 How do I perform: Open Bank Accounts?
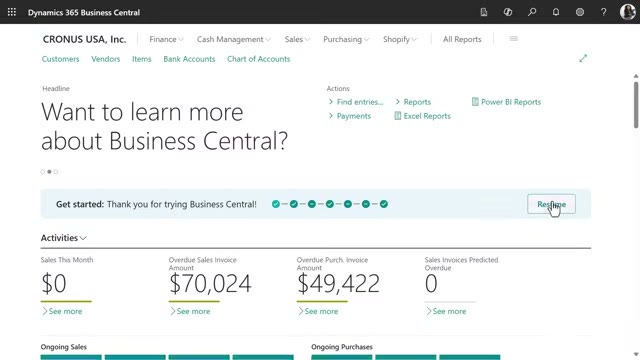[x=189, y=59]
